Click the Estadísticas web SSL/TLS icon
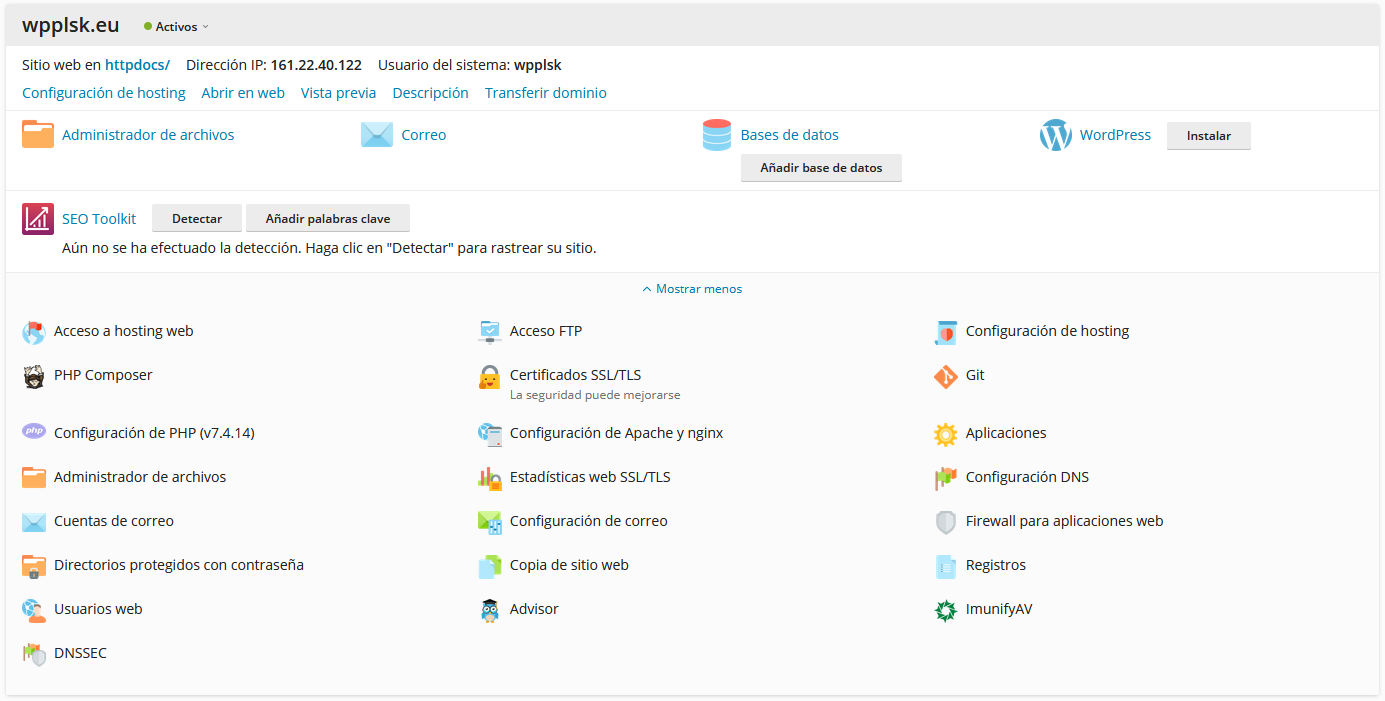This screenshot has height=701, width=1385. click(489, 478)
